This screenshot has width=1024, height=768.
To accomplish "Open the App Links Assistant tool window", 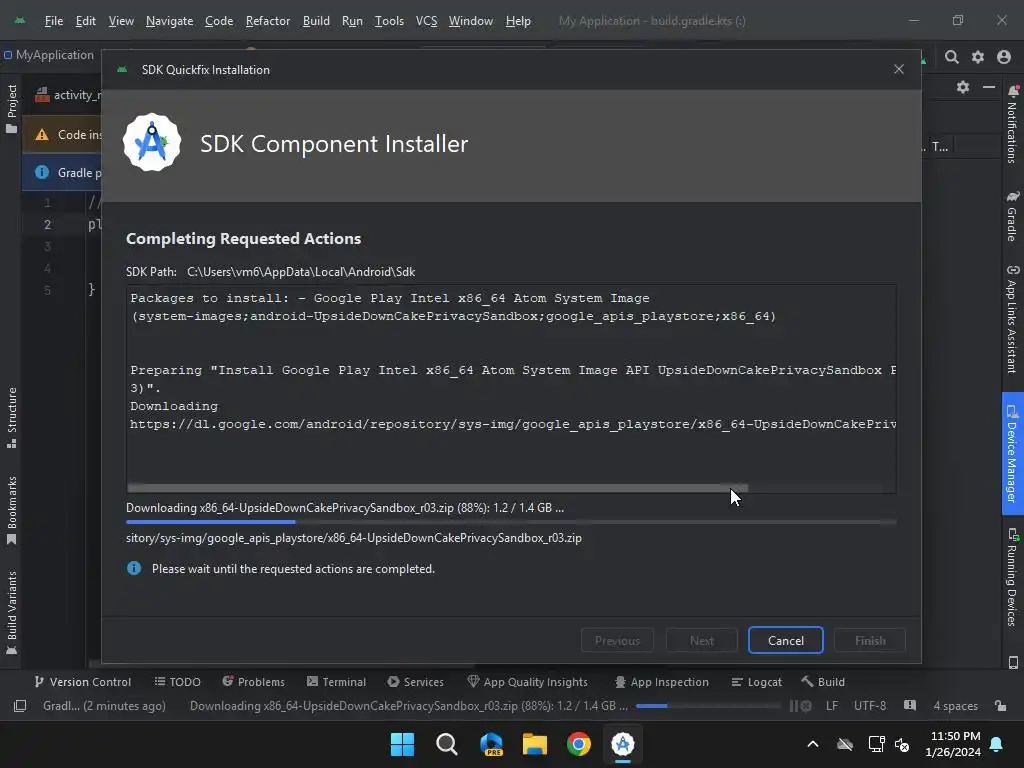I will point(1012,319).
